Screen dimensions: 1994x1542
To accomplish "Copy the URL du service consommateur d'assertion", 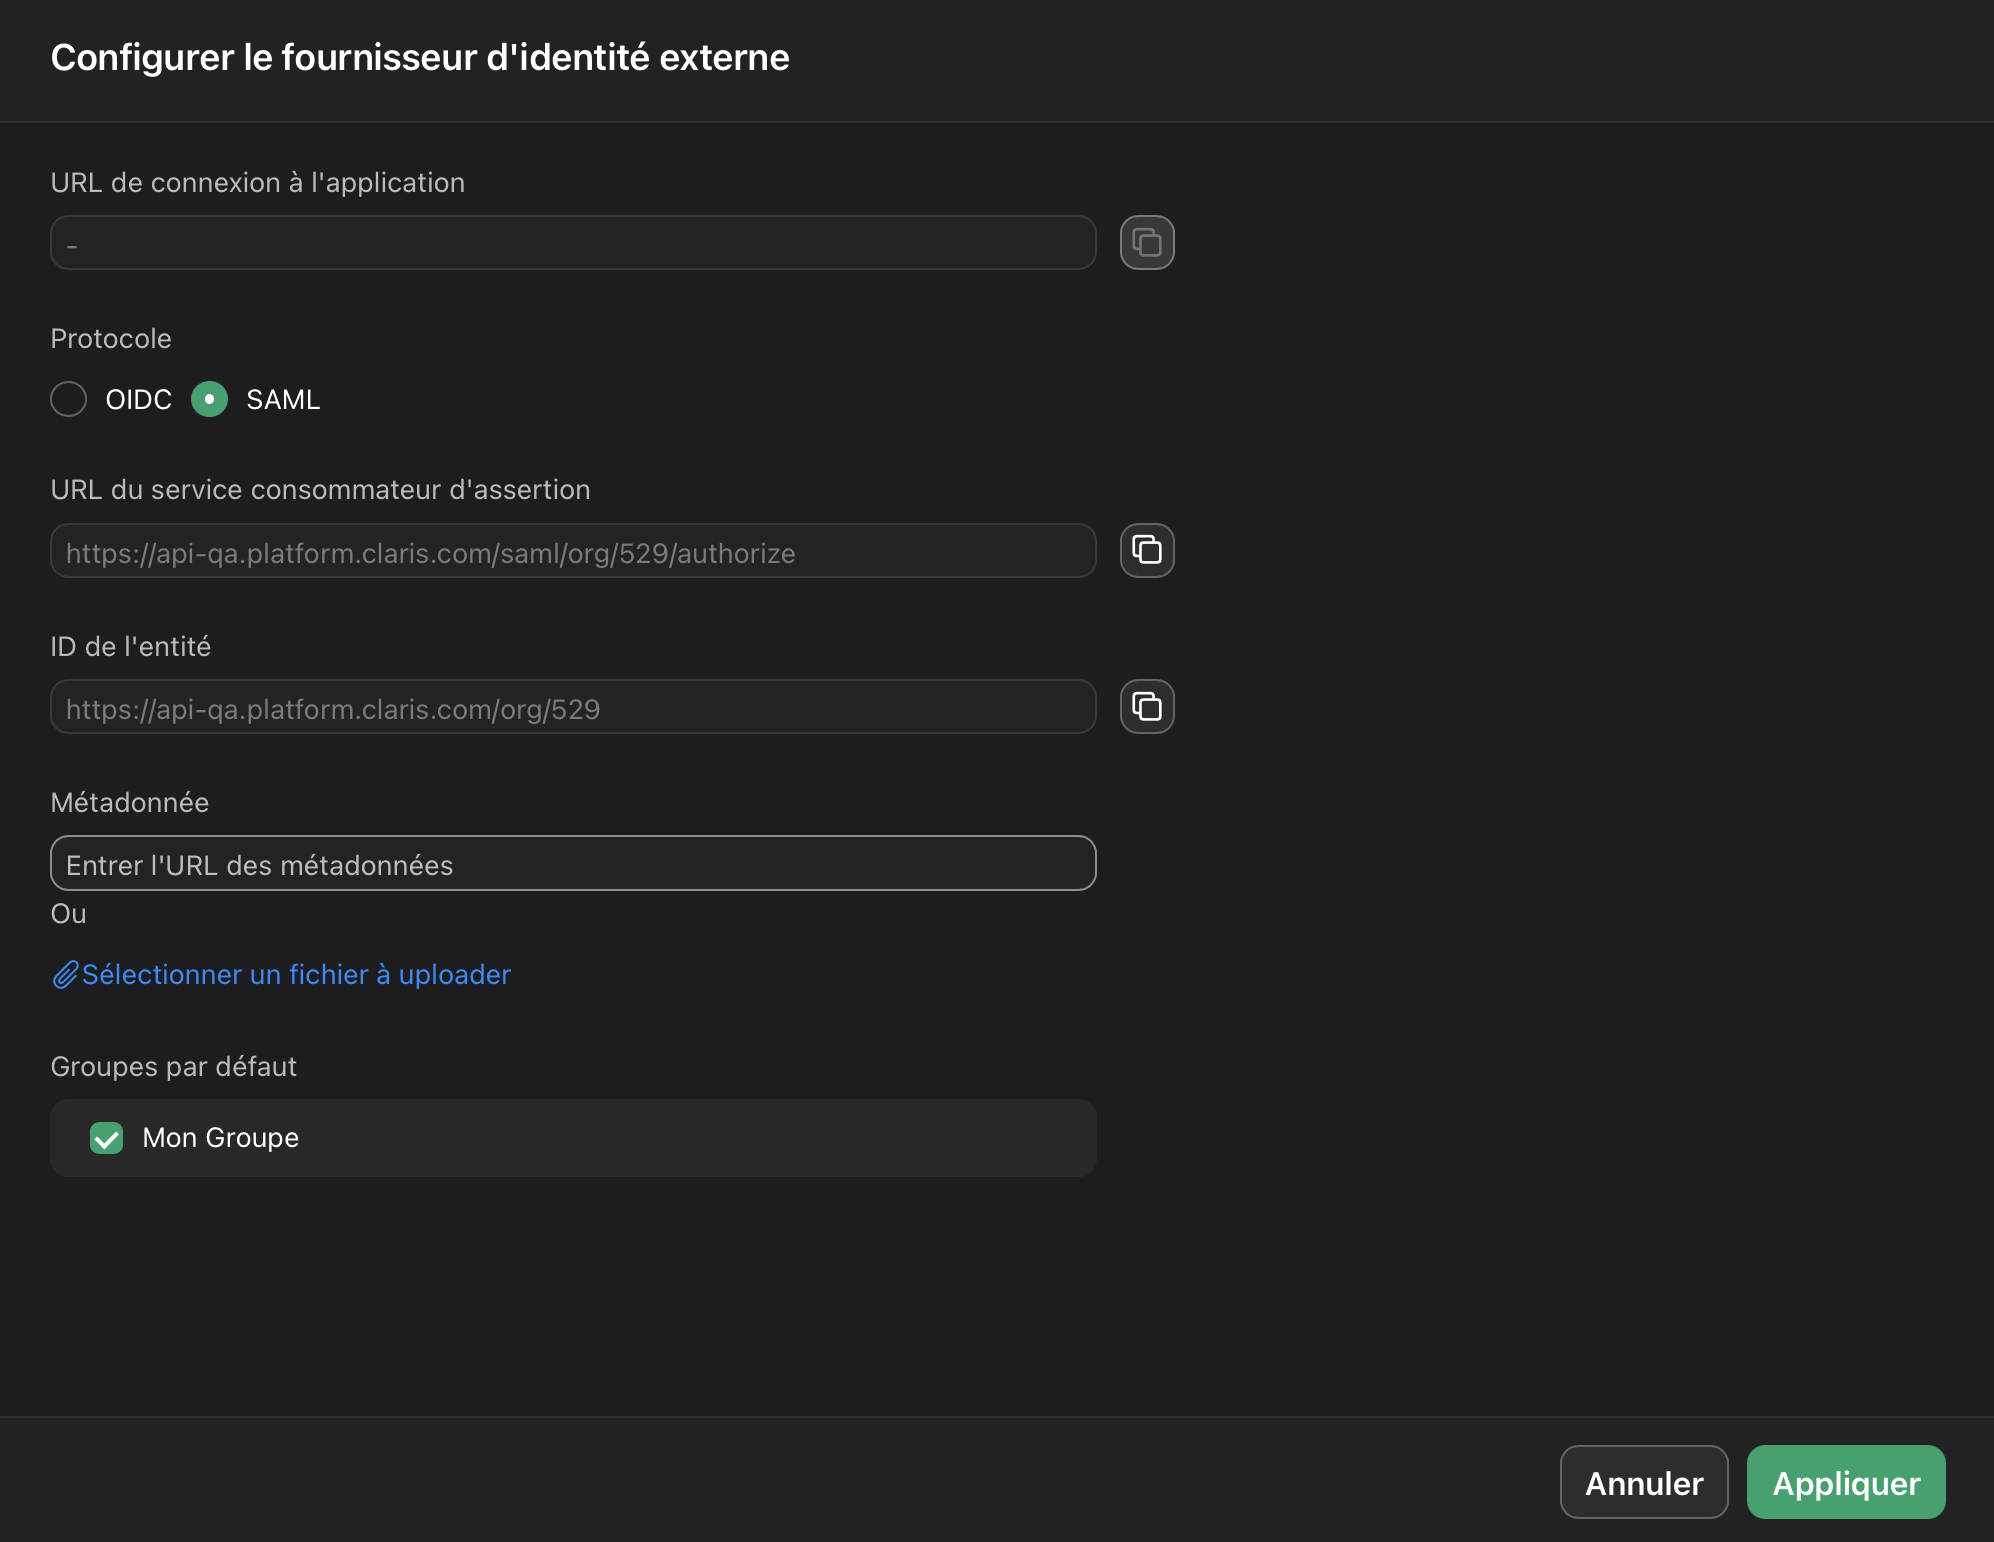I will coord(1146,550).
